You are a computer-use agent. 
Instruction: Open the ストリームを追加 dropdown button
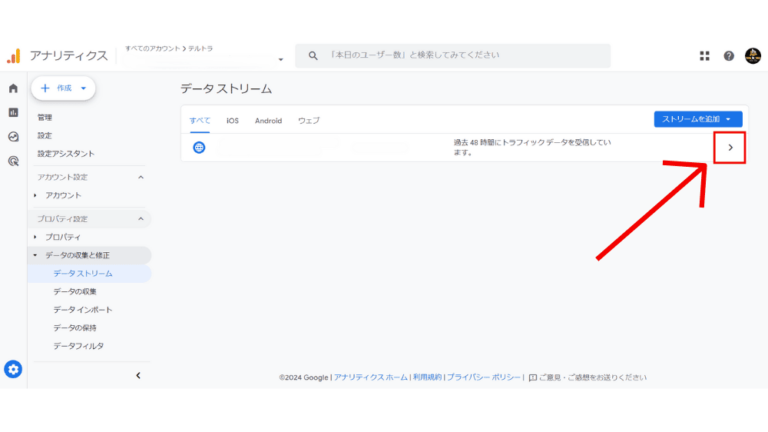pos(698,119)
